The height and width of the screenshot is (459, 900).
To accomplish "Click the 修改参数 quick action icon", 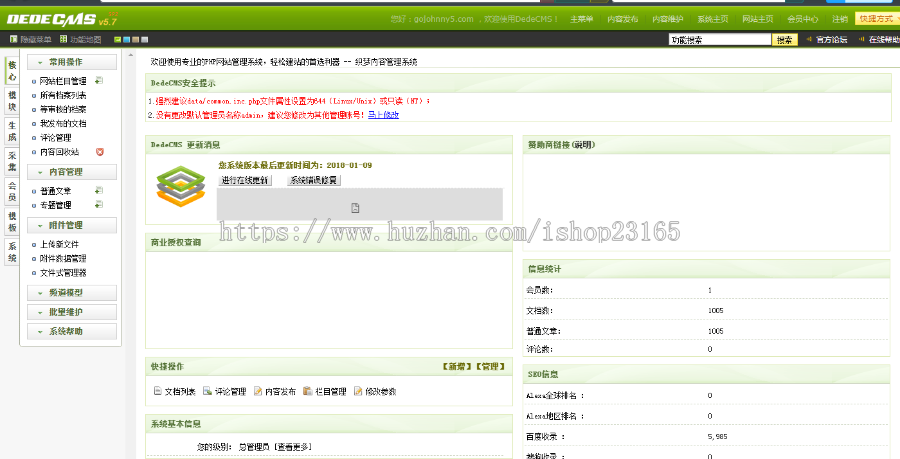I will pos(358,391).
